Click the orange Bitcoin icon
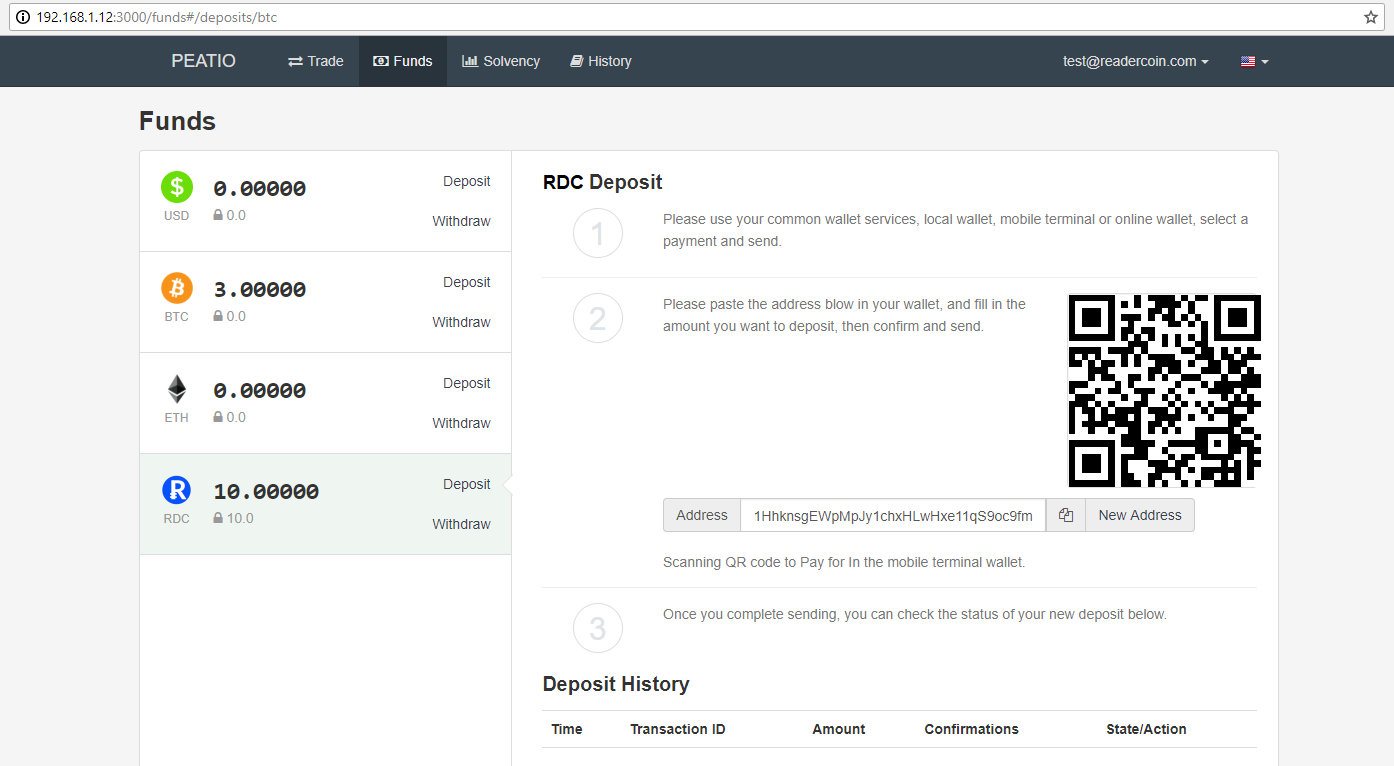The height and width of the screenshot is (766, 1394). tap(177, 288)
